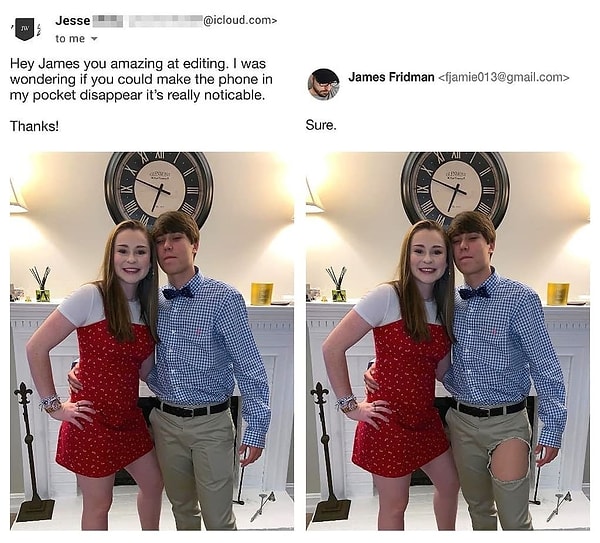Screen dimensions: 600x543
Task: Open the original photo attachment on left
Action: (x=151, y=340)
